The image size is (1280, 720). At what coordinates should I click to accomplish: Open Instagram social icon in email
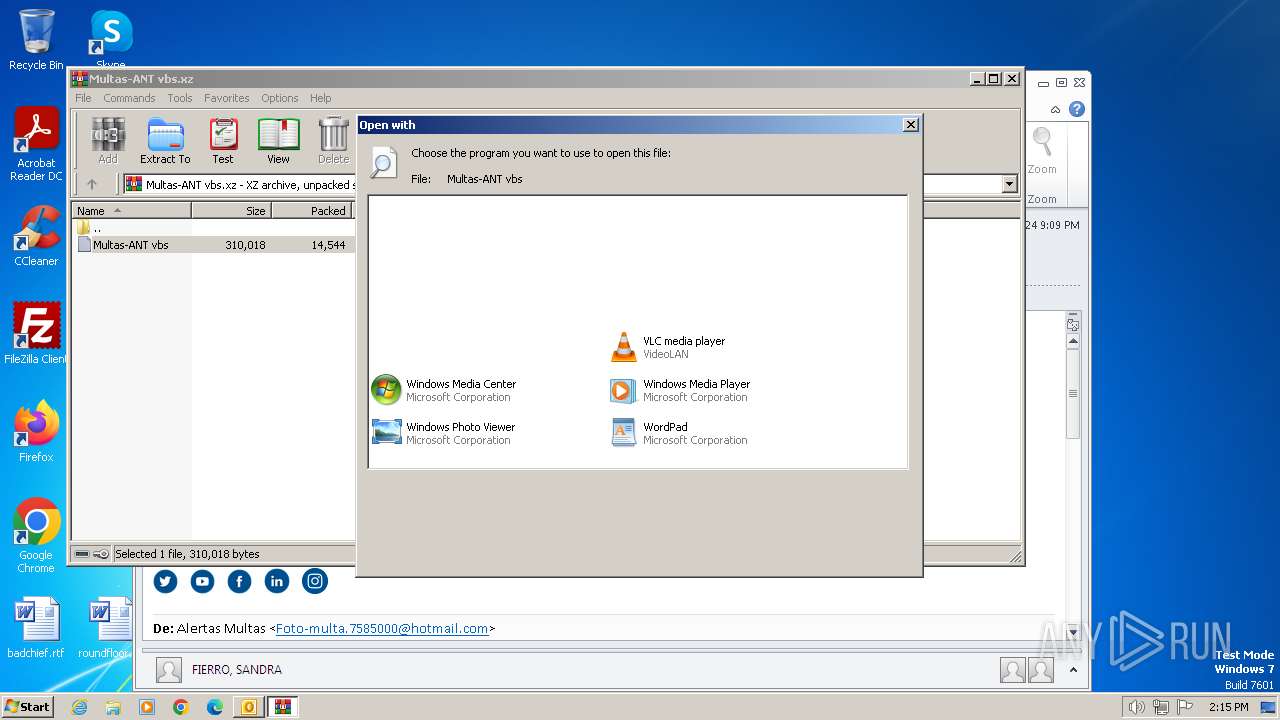[315, 581]
